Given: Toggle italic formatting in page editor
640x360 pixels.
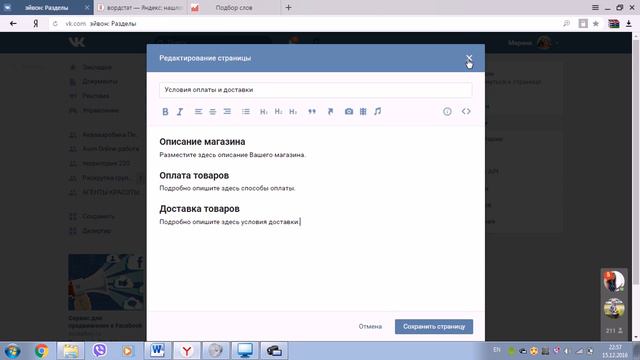Looking at the screenshot, I should [x=180, y=112].
